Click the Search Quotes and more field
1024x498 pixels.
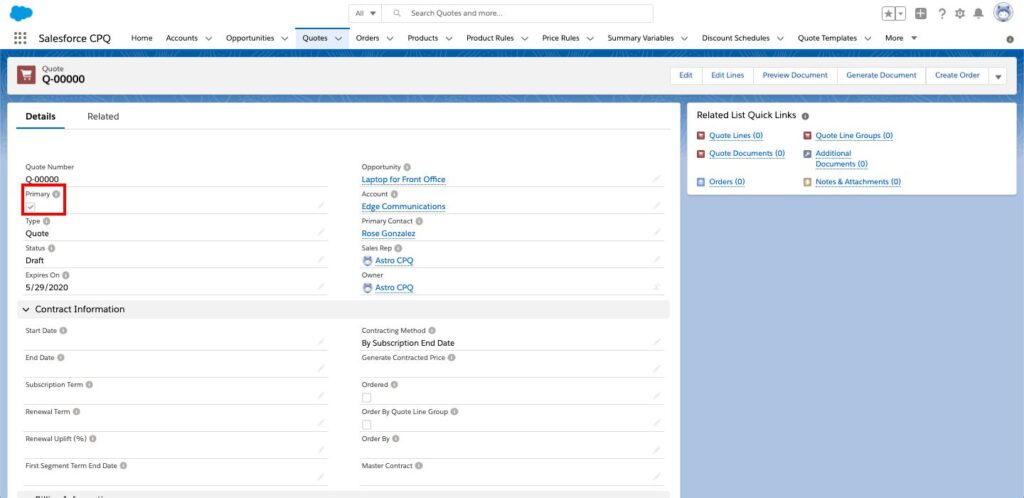(517, 13)
